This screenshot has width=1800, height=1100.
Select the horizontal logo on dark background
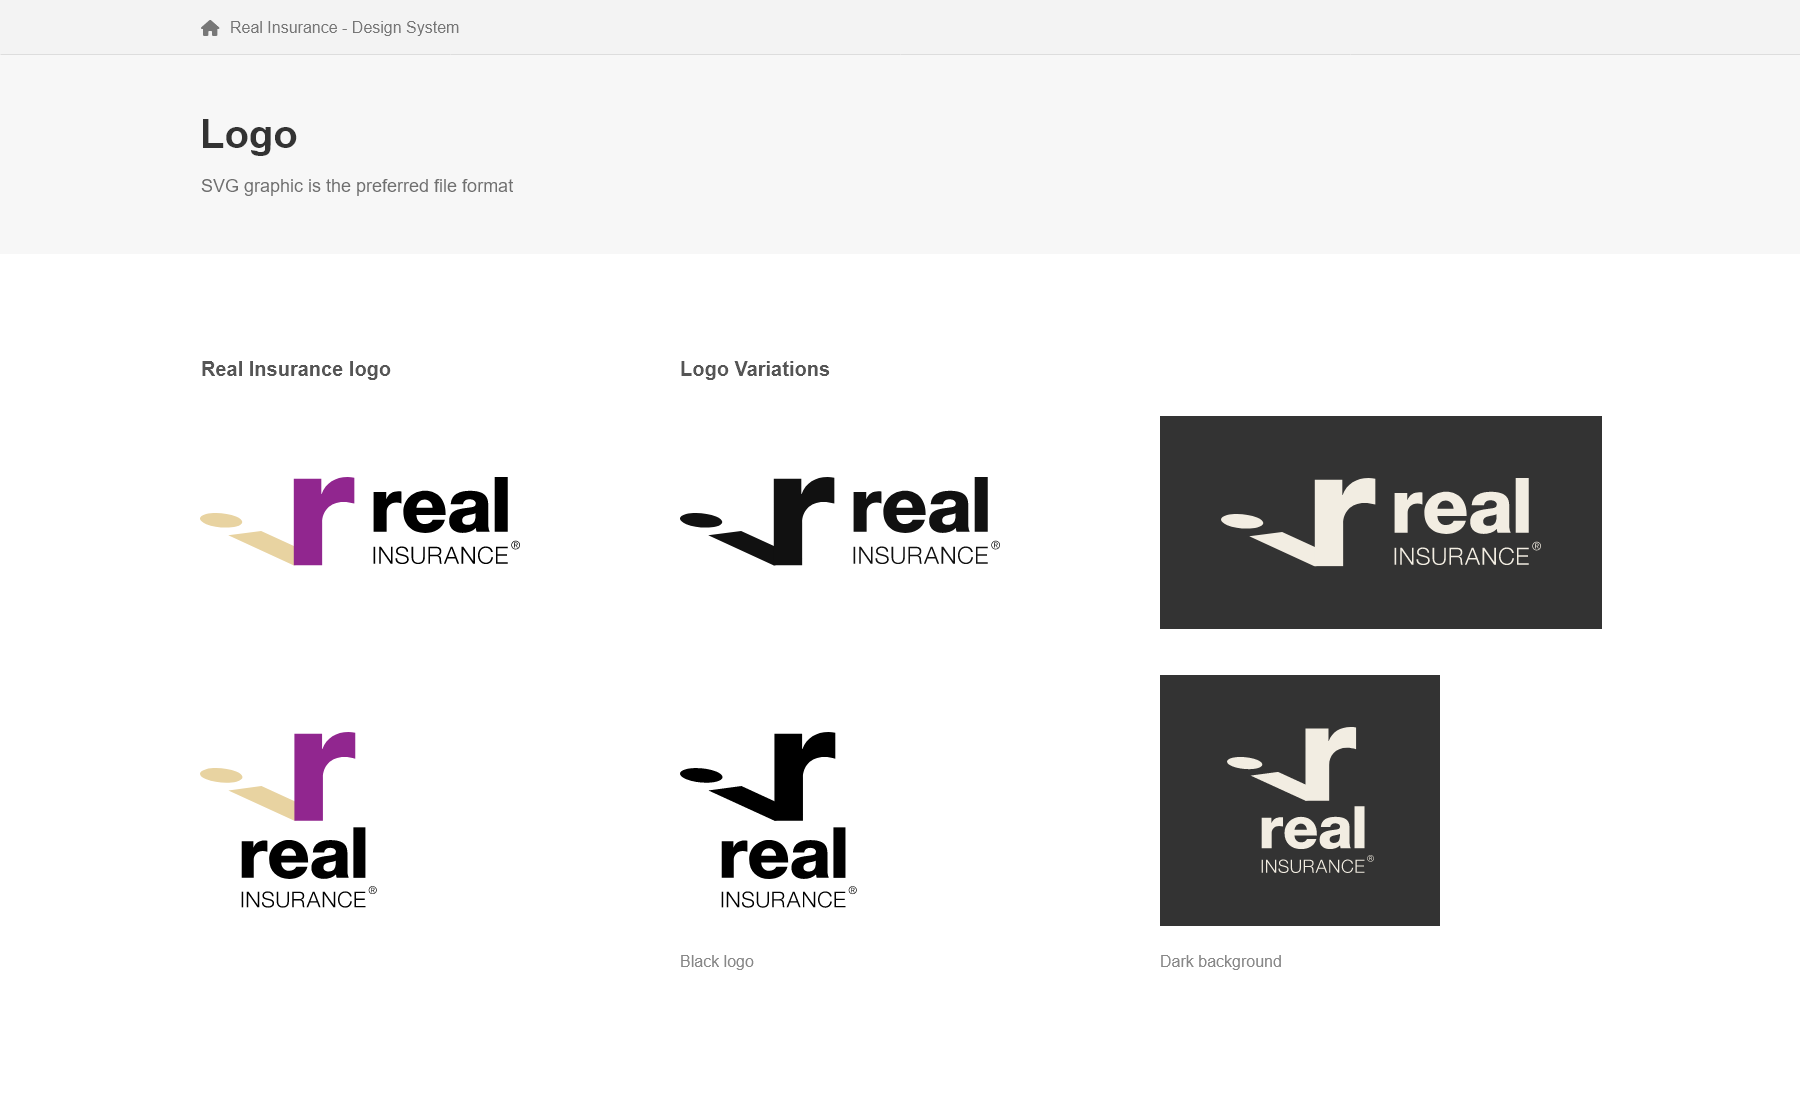click(x=1381, y=522)
